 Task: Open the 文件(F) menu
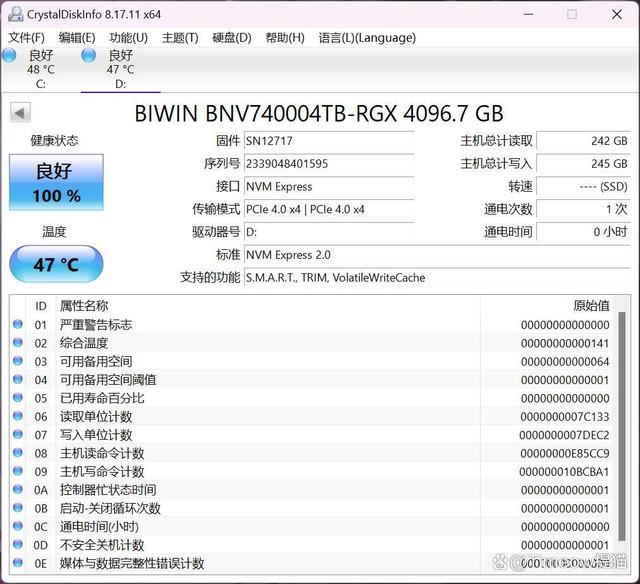click(x=26, y=38)
